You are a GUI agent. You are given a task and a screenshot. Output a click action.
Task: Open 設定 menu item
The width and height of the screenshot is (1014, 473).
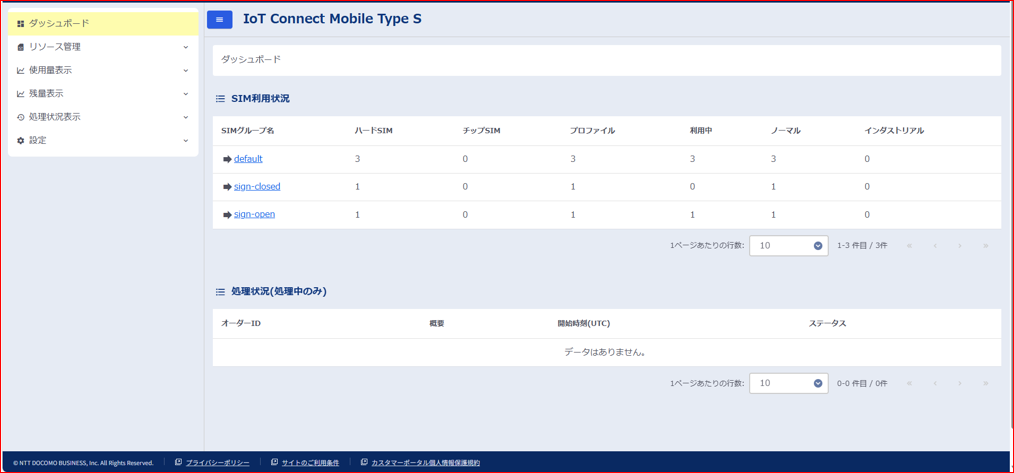pos(103,140)
